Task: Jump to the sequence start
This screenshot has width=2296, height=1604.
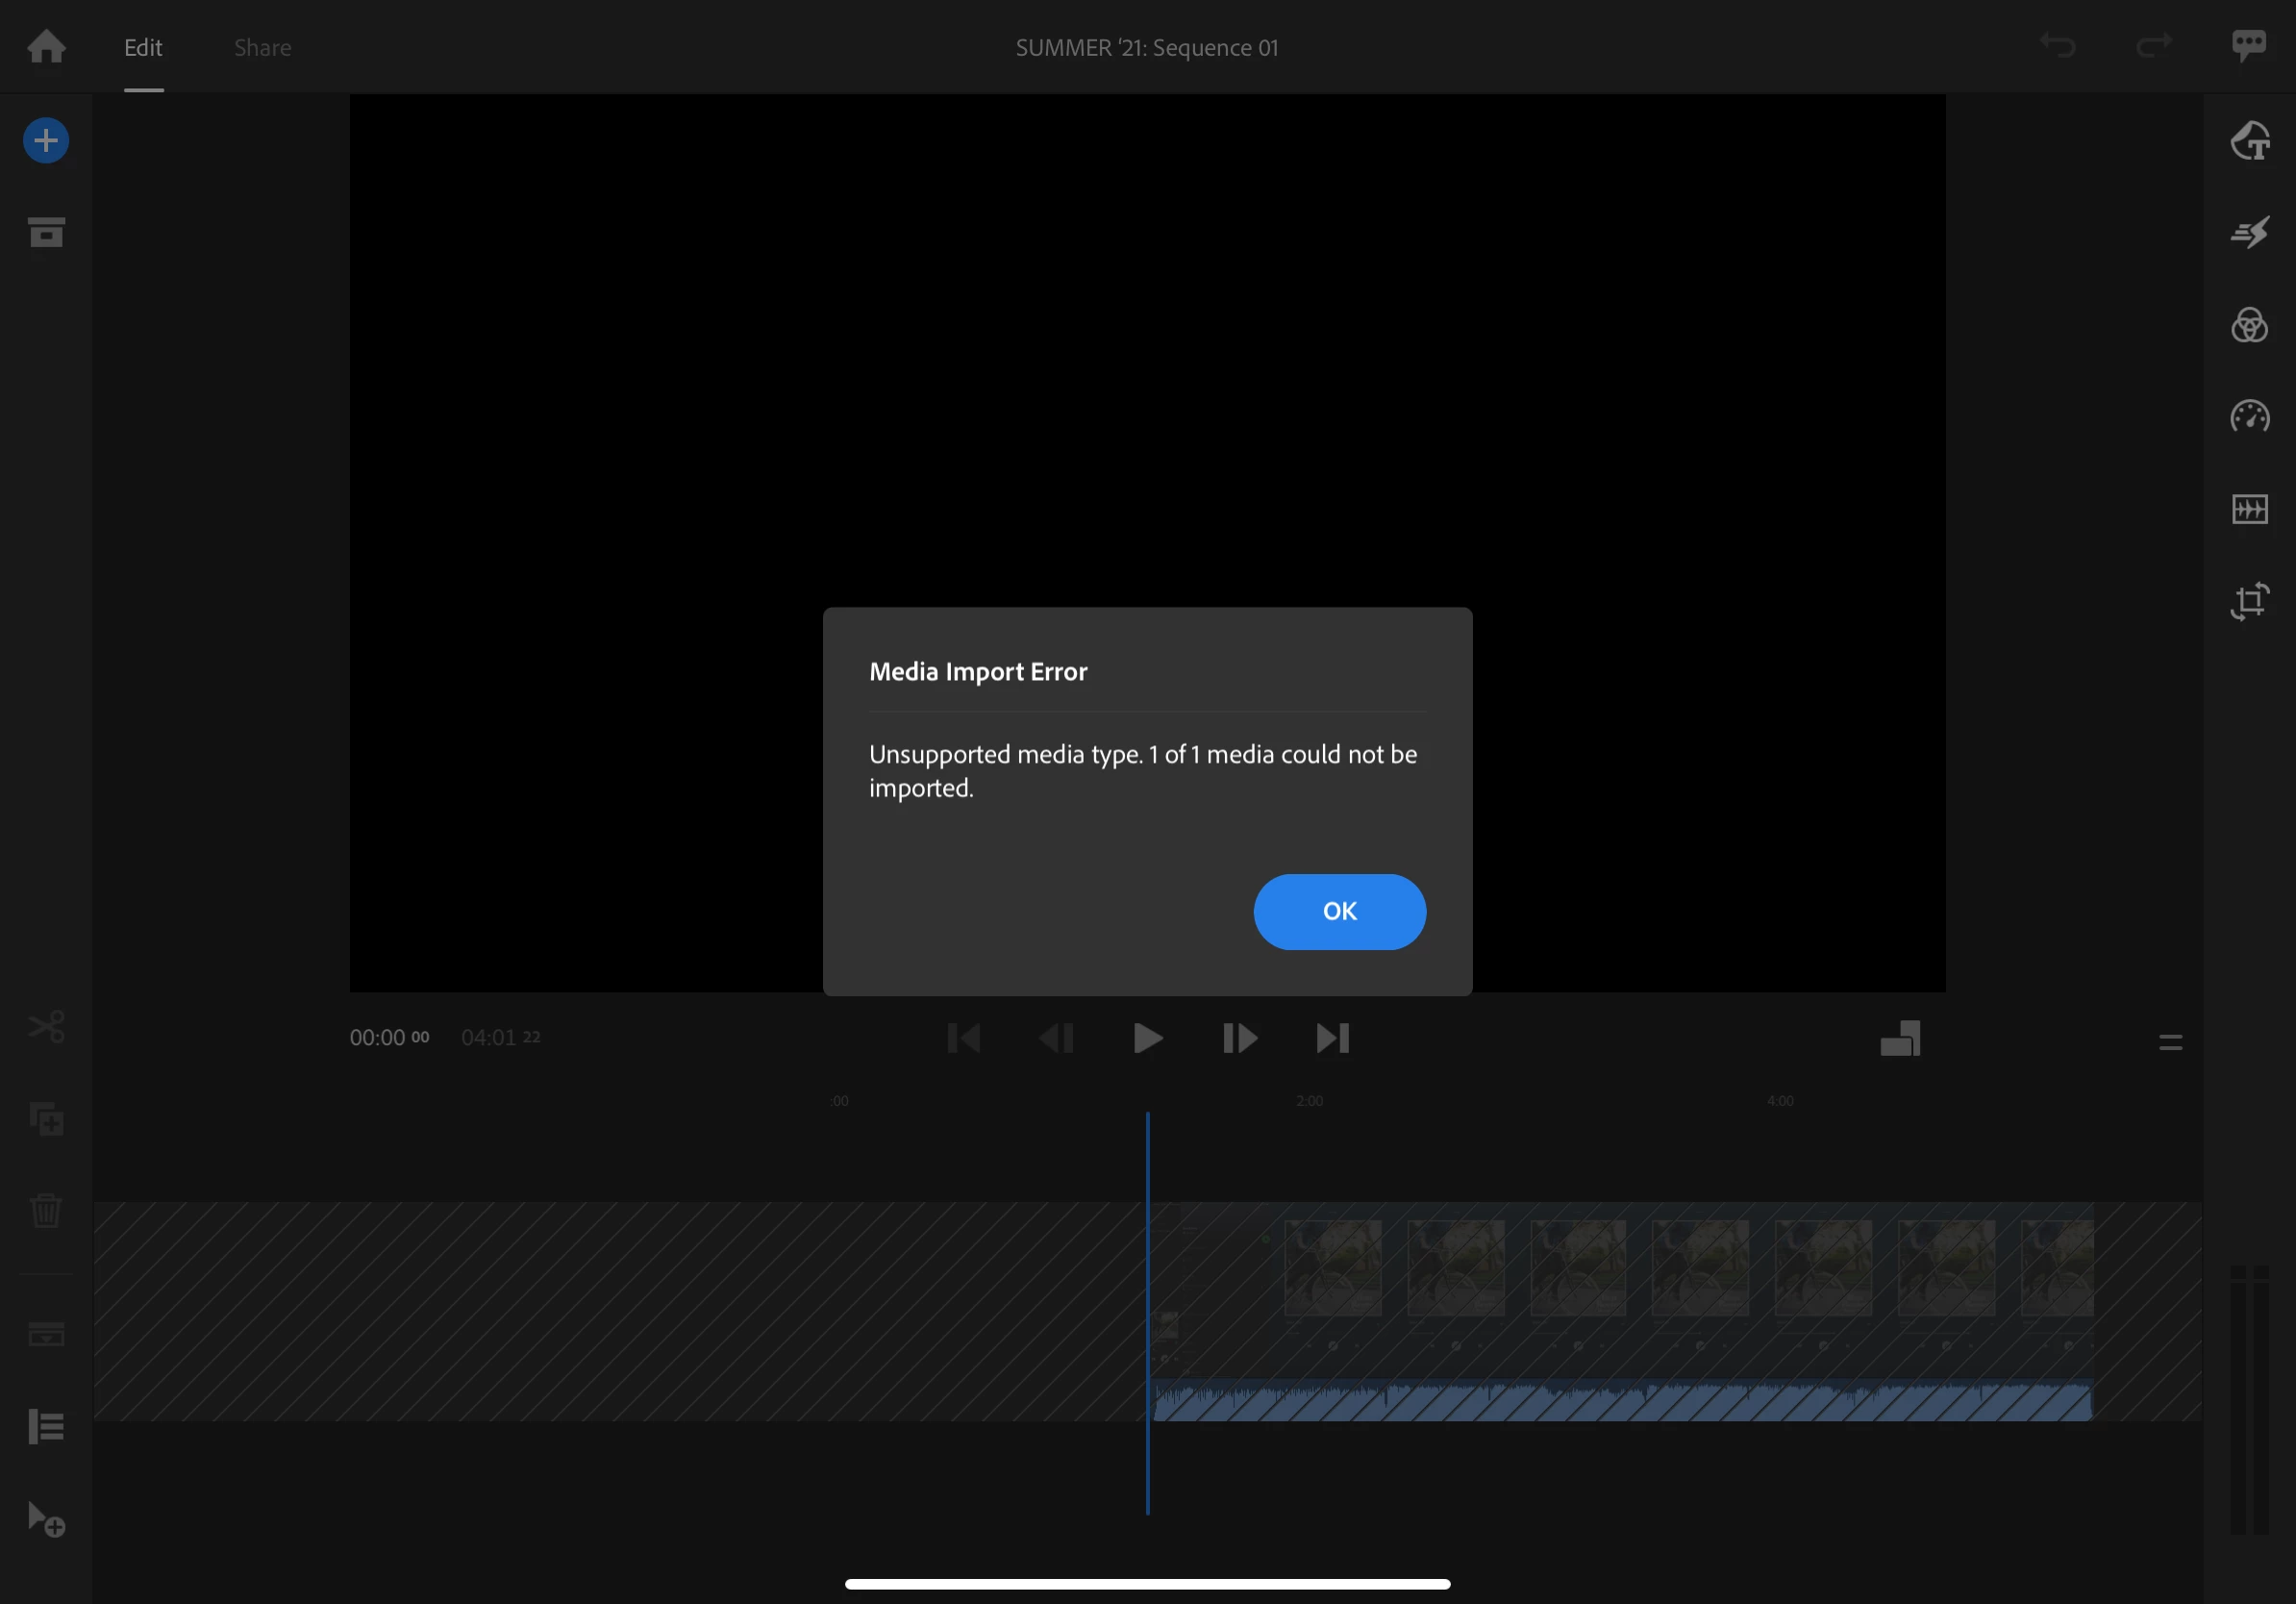Action: [x=963, y=1038]
